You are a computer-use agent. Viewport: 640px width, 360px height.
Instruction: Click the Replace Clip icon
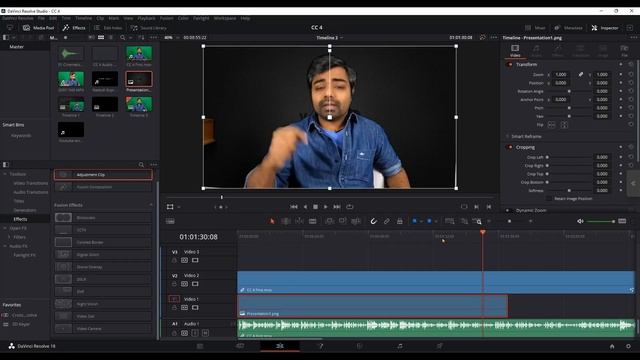pyautogui.click(x=356, y=221)
